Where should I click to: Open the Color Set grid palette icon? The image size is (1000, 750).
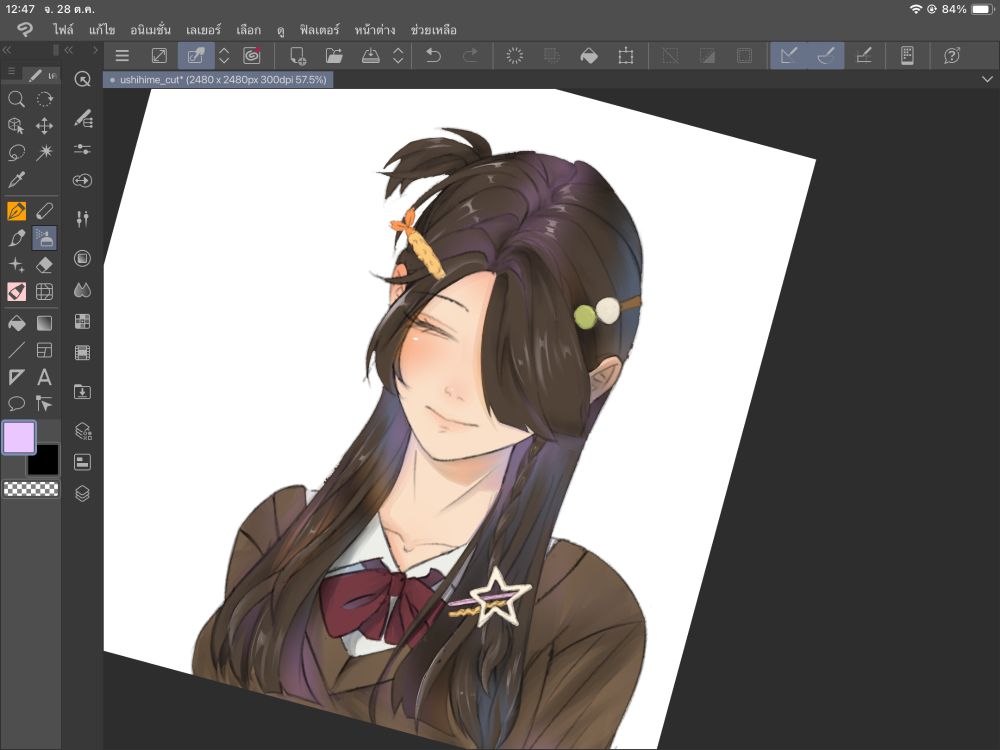point(82,321)
